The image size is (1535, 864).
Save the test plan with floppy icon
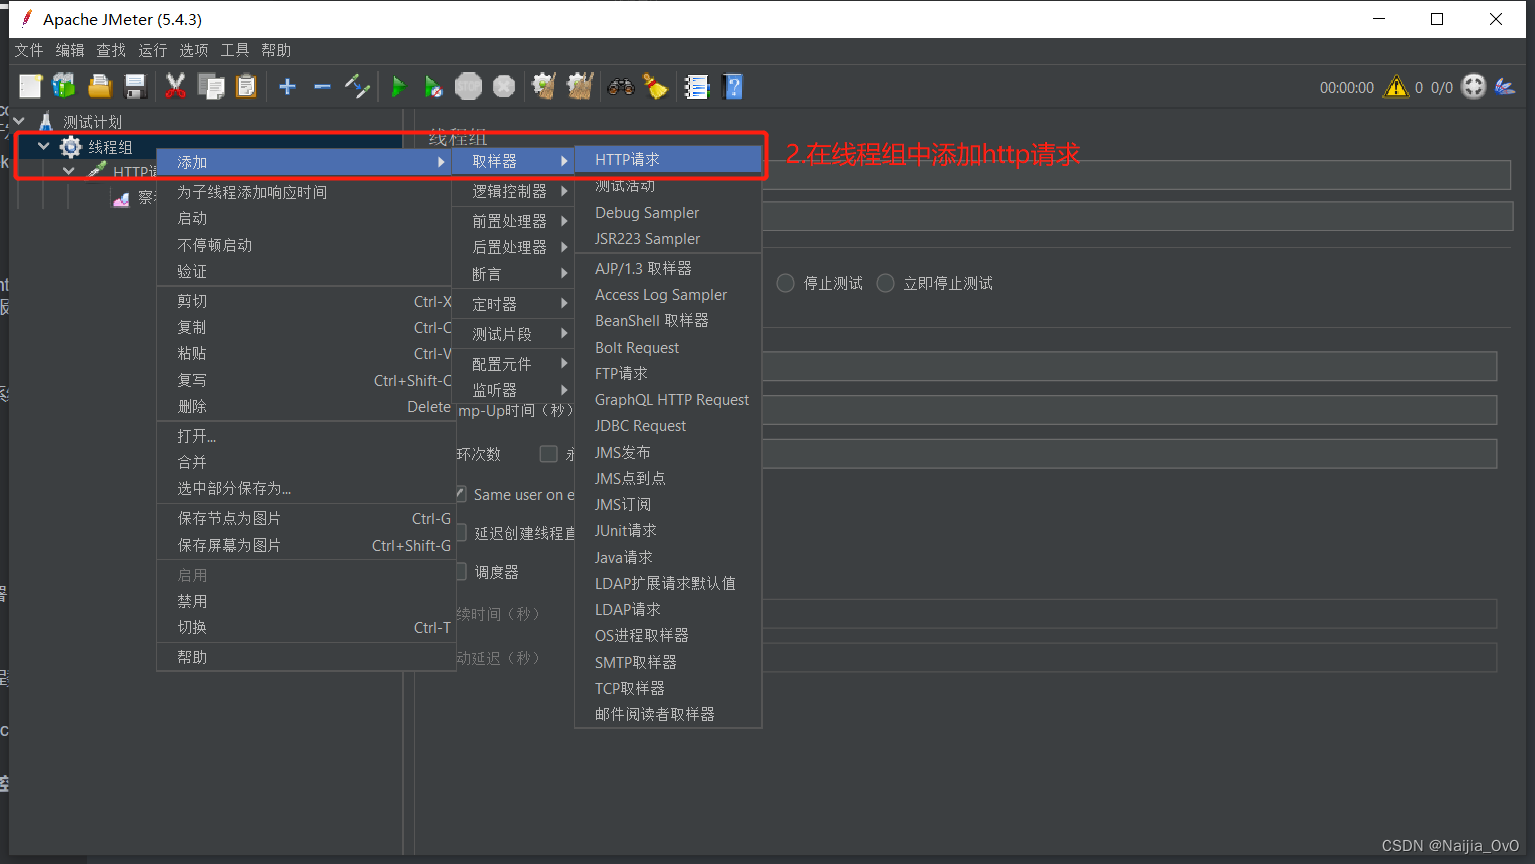click(x=135, y=87)
